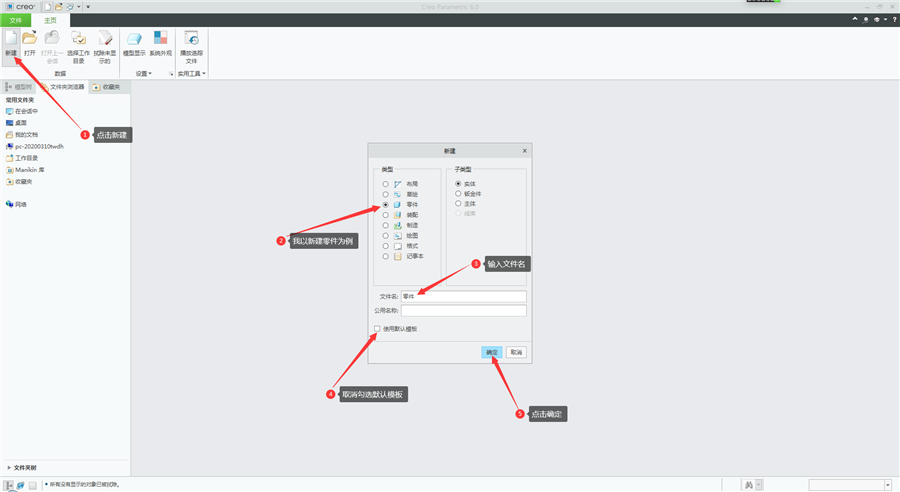The image size is (900, 492).
Task: Toggle 使用默认模板 (Use default template) checkbox
Action: click(x=377, y=329)
